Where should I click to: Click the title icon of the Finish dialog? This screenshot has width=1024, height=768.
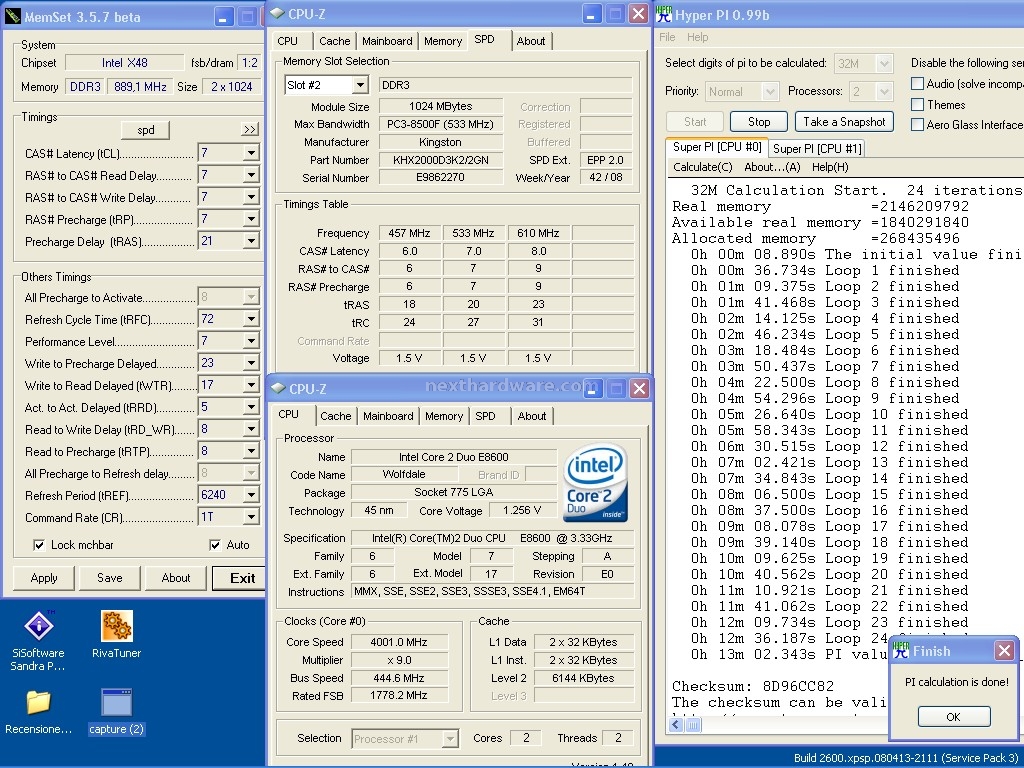coord(901,650)
